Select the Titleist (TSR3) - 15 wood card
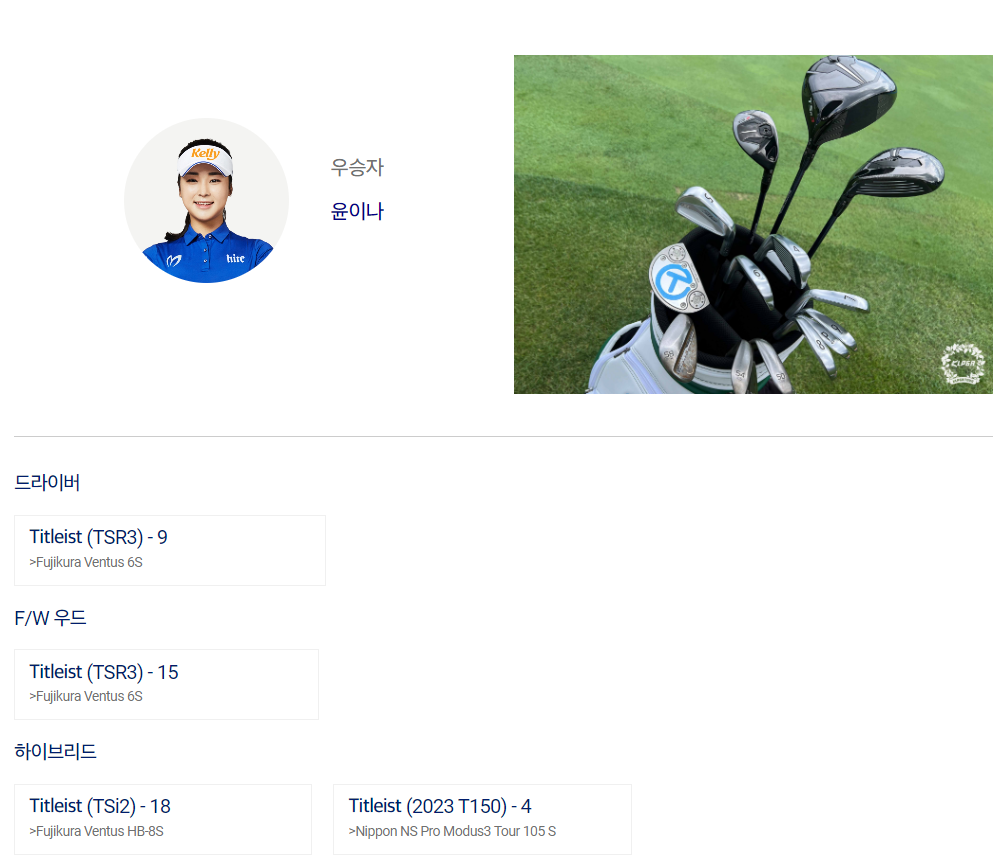The width and height of the screenshot is (1006, 855). click(166, 684)
